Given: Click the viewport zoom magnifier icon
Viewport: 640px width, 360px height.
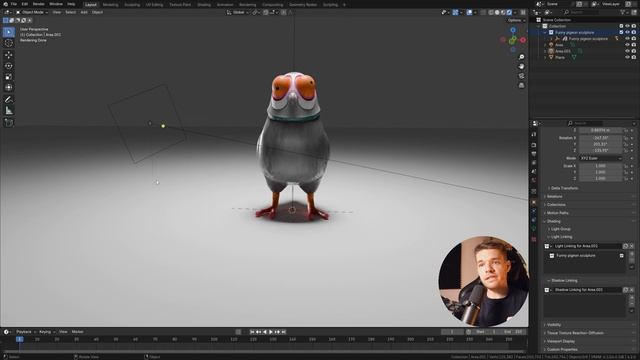Looking at the screenshot, I should tap(521, 57).
